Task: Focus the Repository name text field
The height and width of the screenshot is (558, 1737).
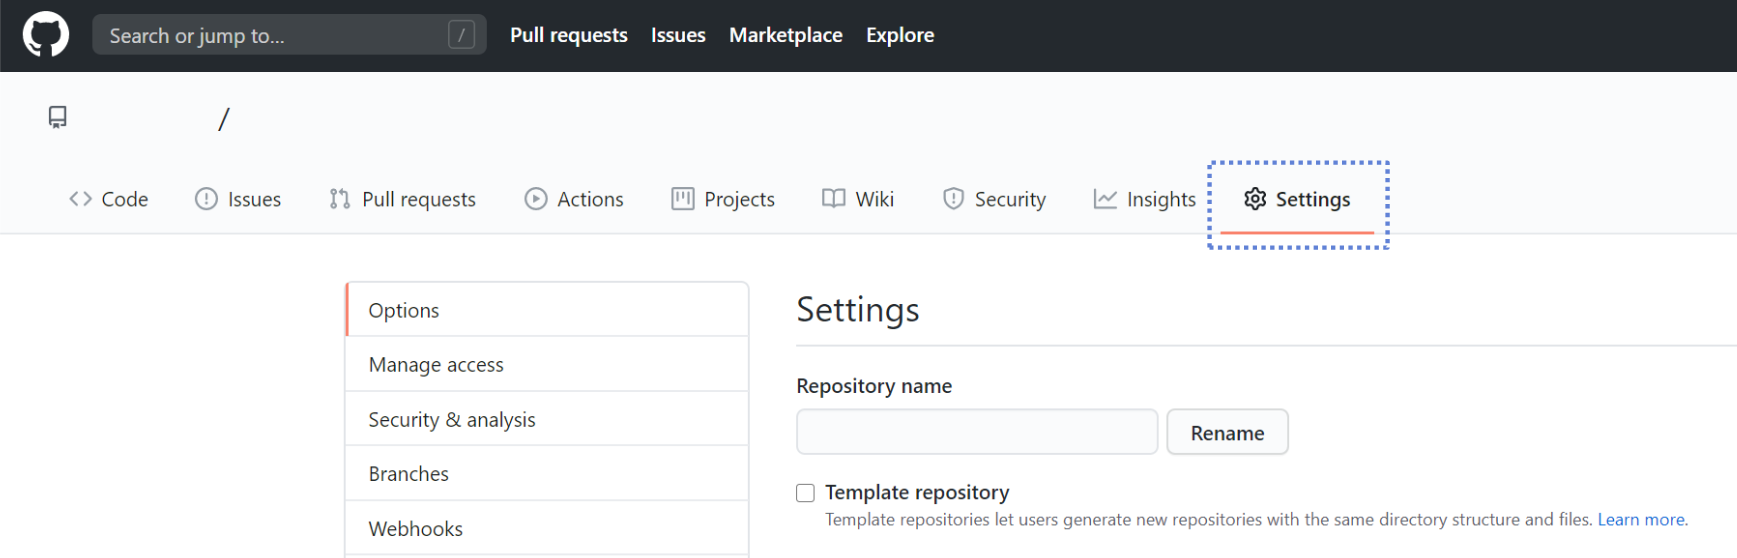Action: [x=976, y=432]
